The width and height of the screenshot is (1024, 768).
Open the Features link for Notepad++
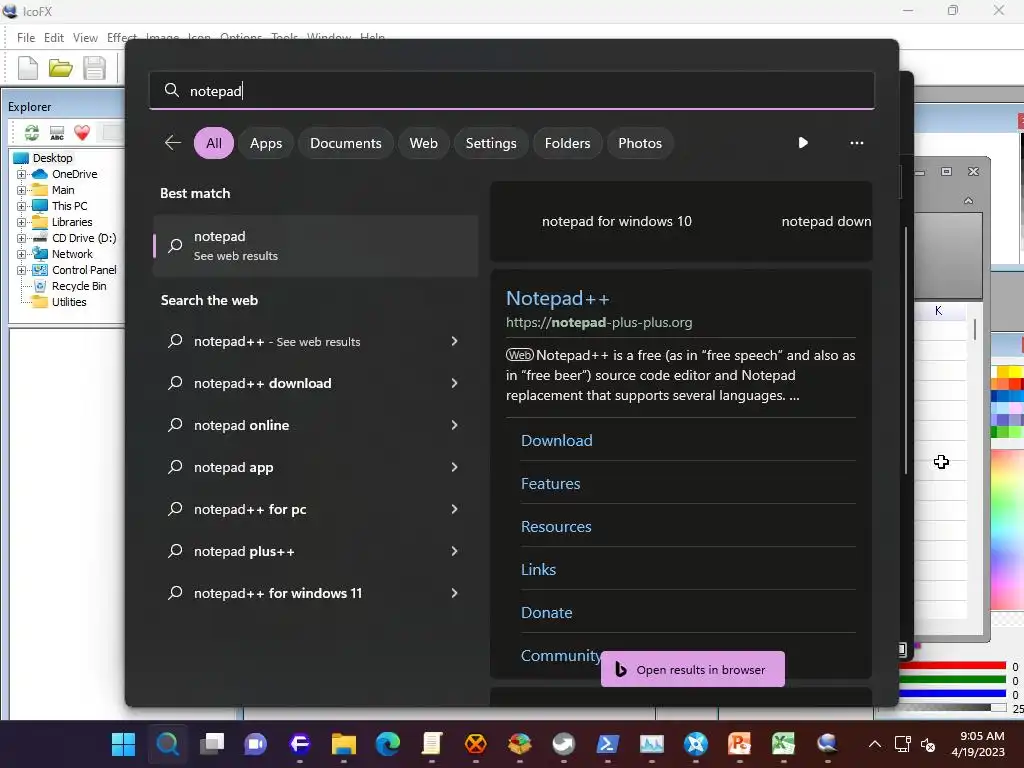(551, 484)
